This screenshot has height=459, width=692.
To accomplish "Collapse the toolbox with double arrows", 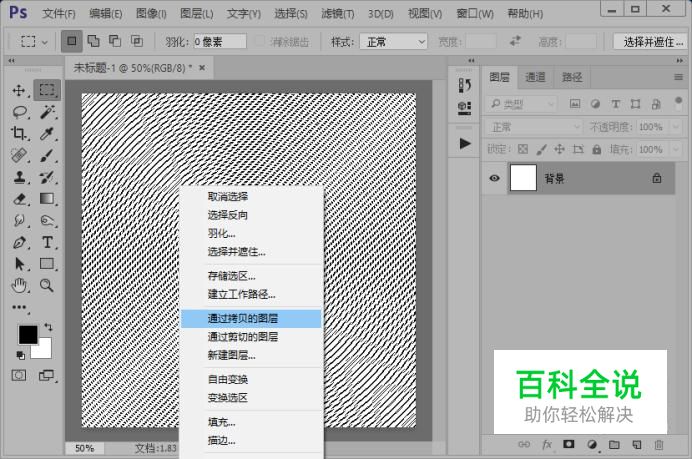I will tap(11, 60).
